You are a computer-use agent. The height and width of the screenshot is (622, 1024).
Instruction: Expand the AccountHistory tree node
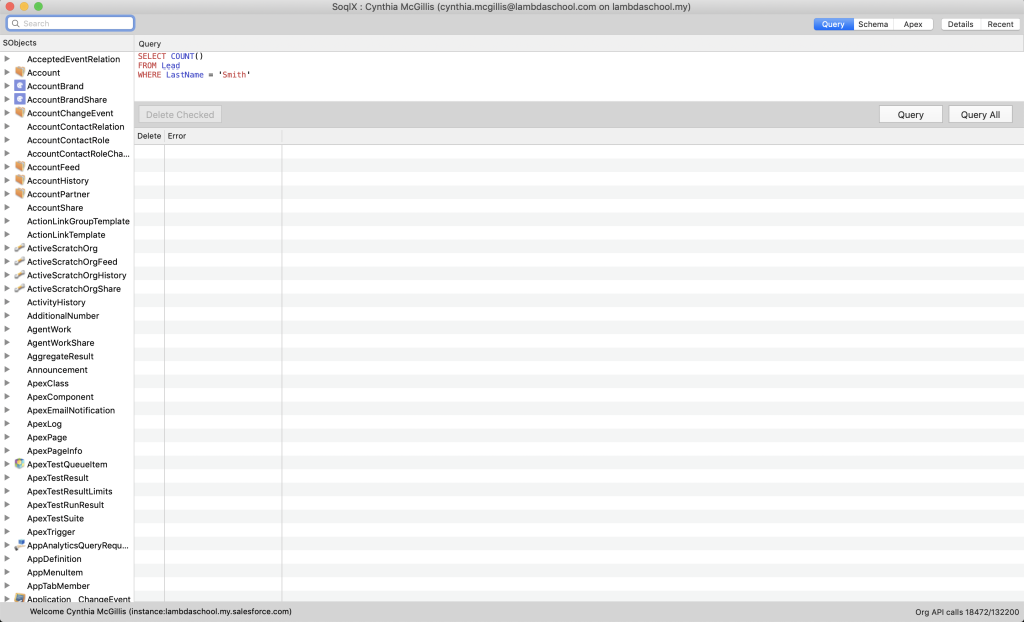pos(7,181)
